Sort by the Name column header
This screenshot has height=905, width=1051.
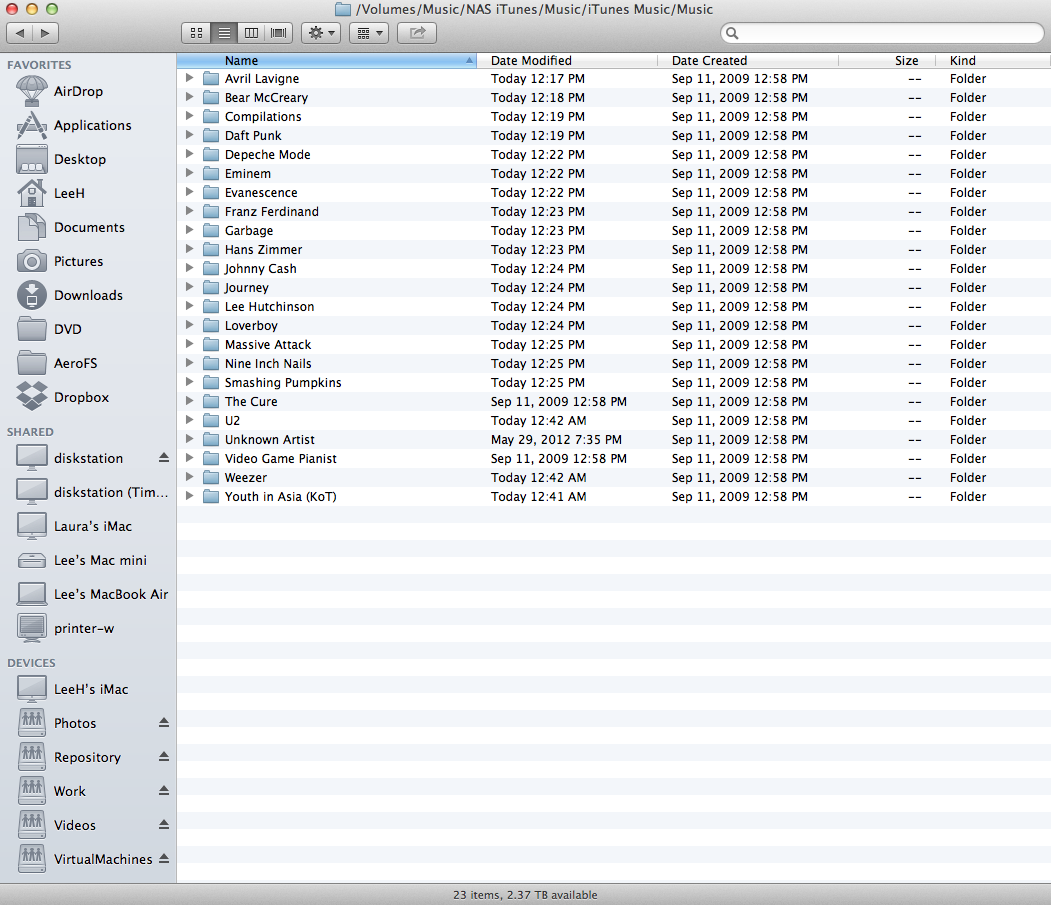[326, 60]
